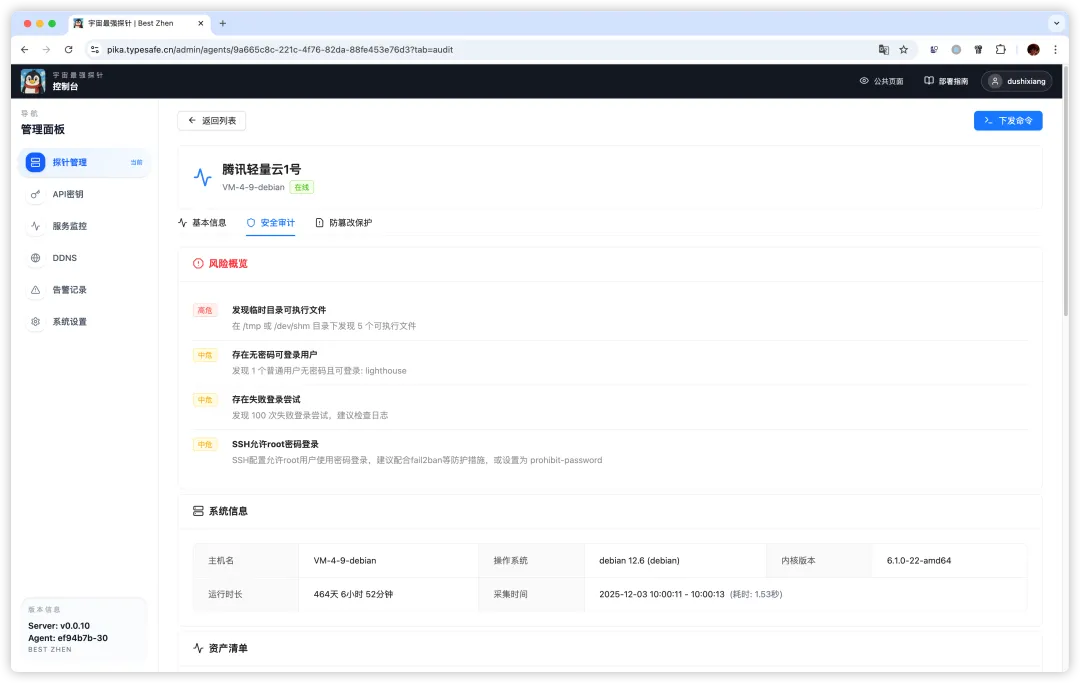This screenshot has height=683, width=1080.
Task: Click the 系统设置 gear icon
Action: coord(35,322)
